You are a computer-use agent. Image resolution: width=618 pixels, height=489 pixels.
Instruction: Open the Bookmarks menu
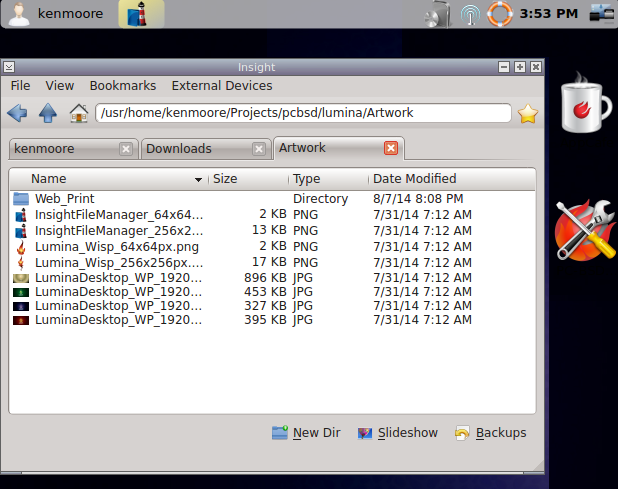click(x=123, y=86)
